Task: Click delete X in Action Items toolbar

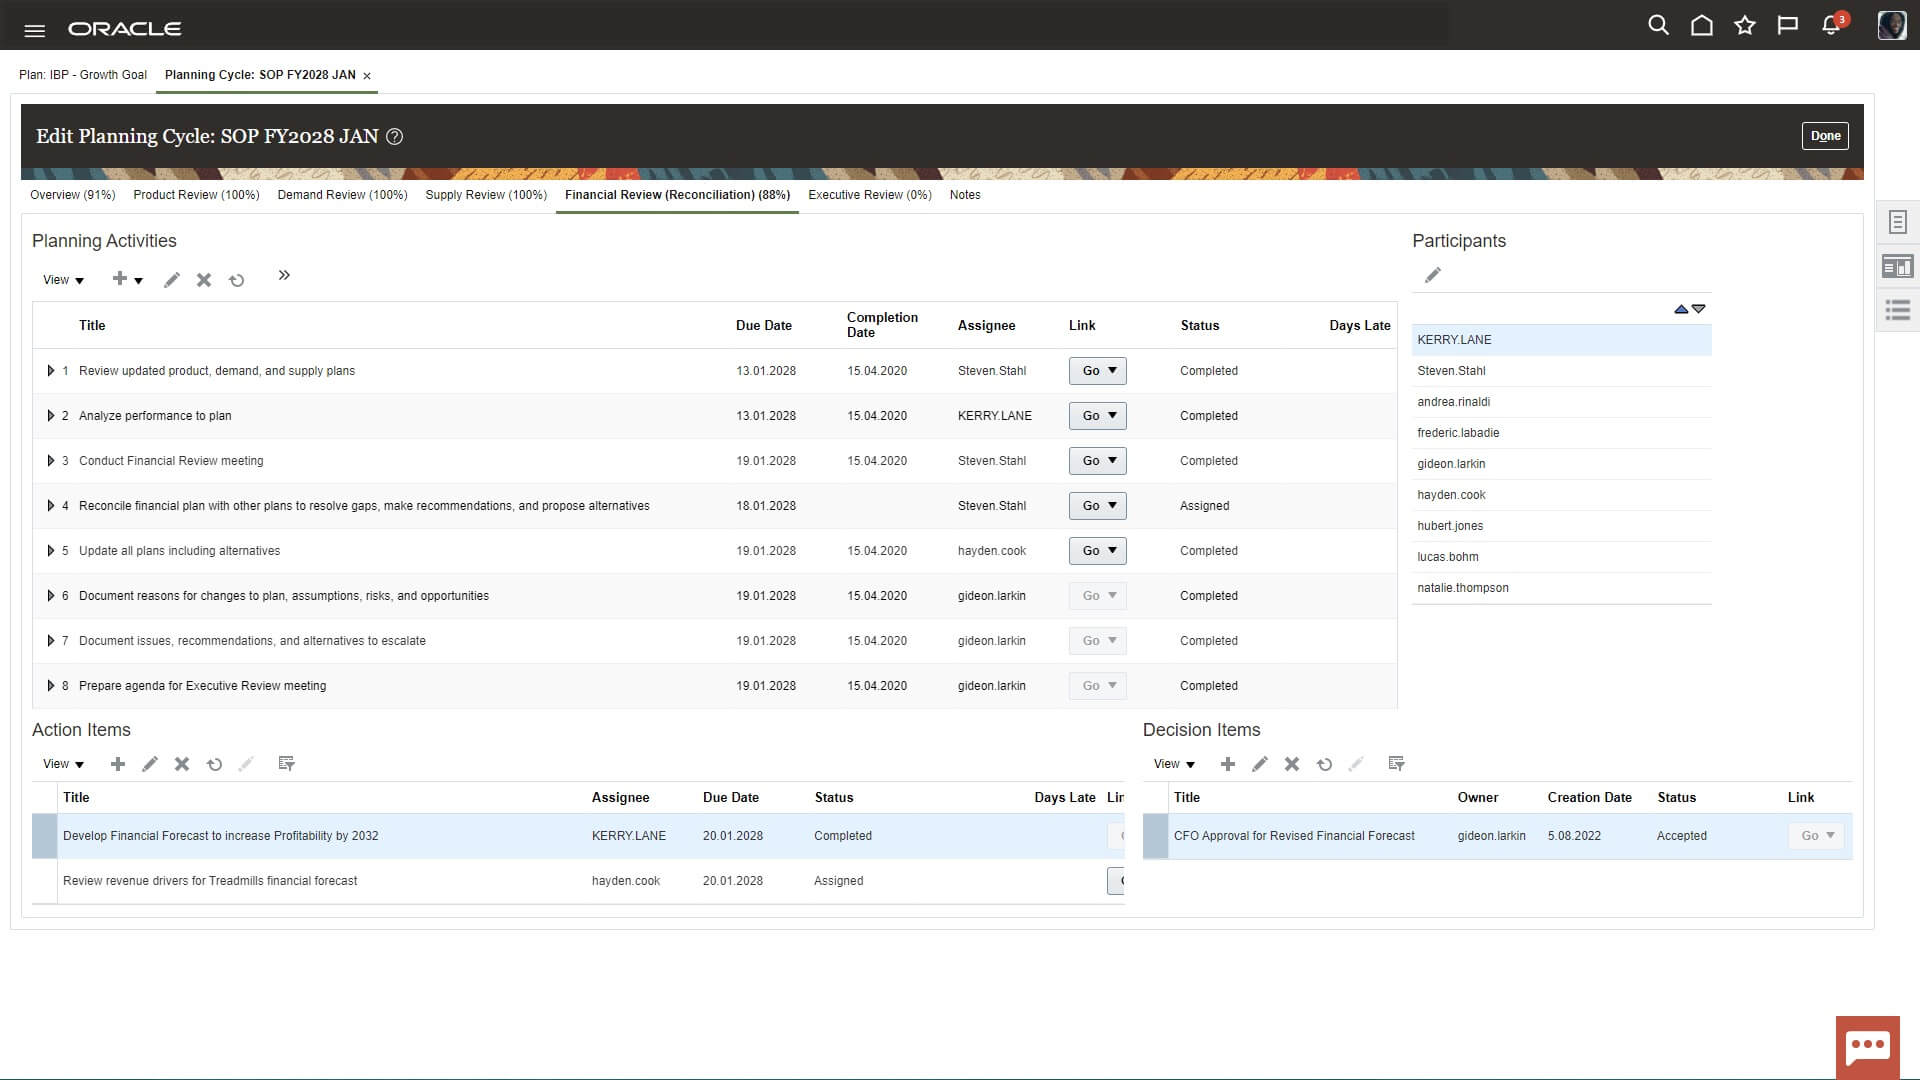Action: click(182, 764)
